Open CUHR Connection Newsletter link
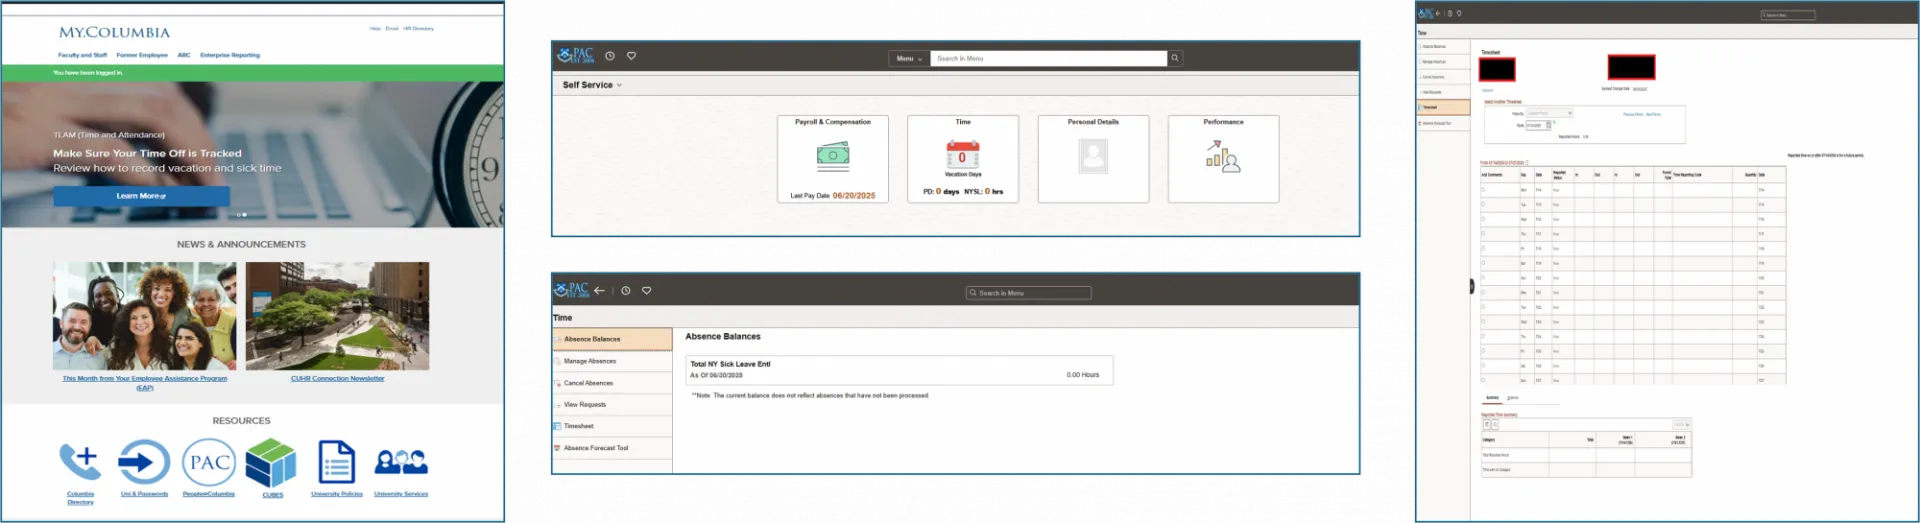Image resolution: width=1920 pixels, height=523 pixels. pyautogui.click(x=338, y=378)
